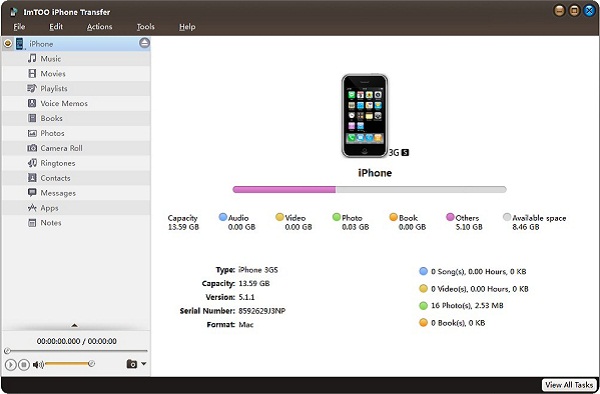The image size is (600, 394).
Task: Select the Movies film icon
Action: pyautogui.click(x=32, y=73)
